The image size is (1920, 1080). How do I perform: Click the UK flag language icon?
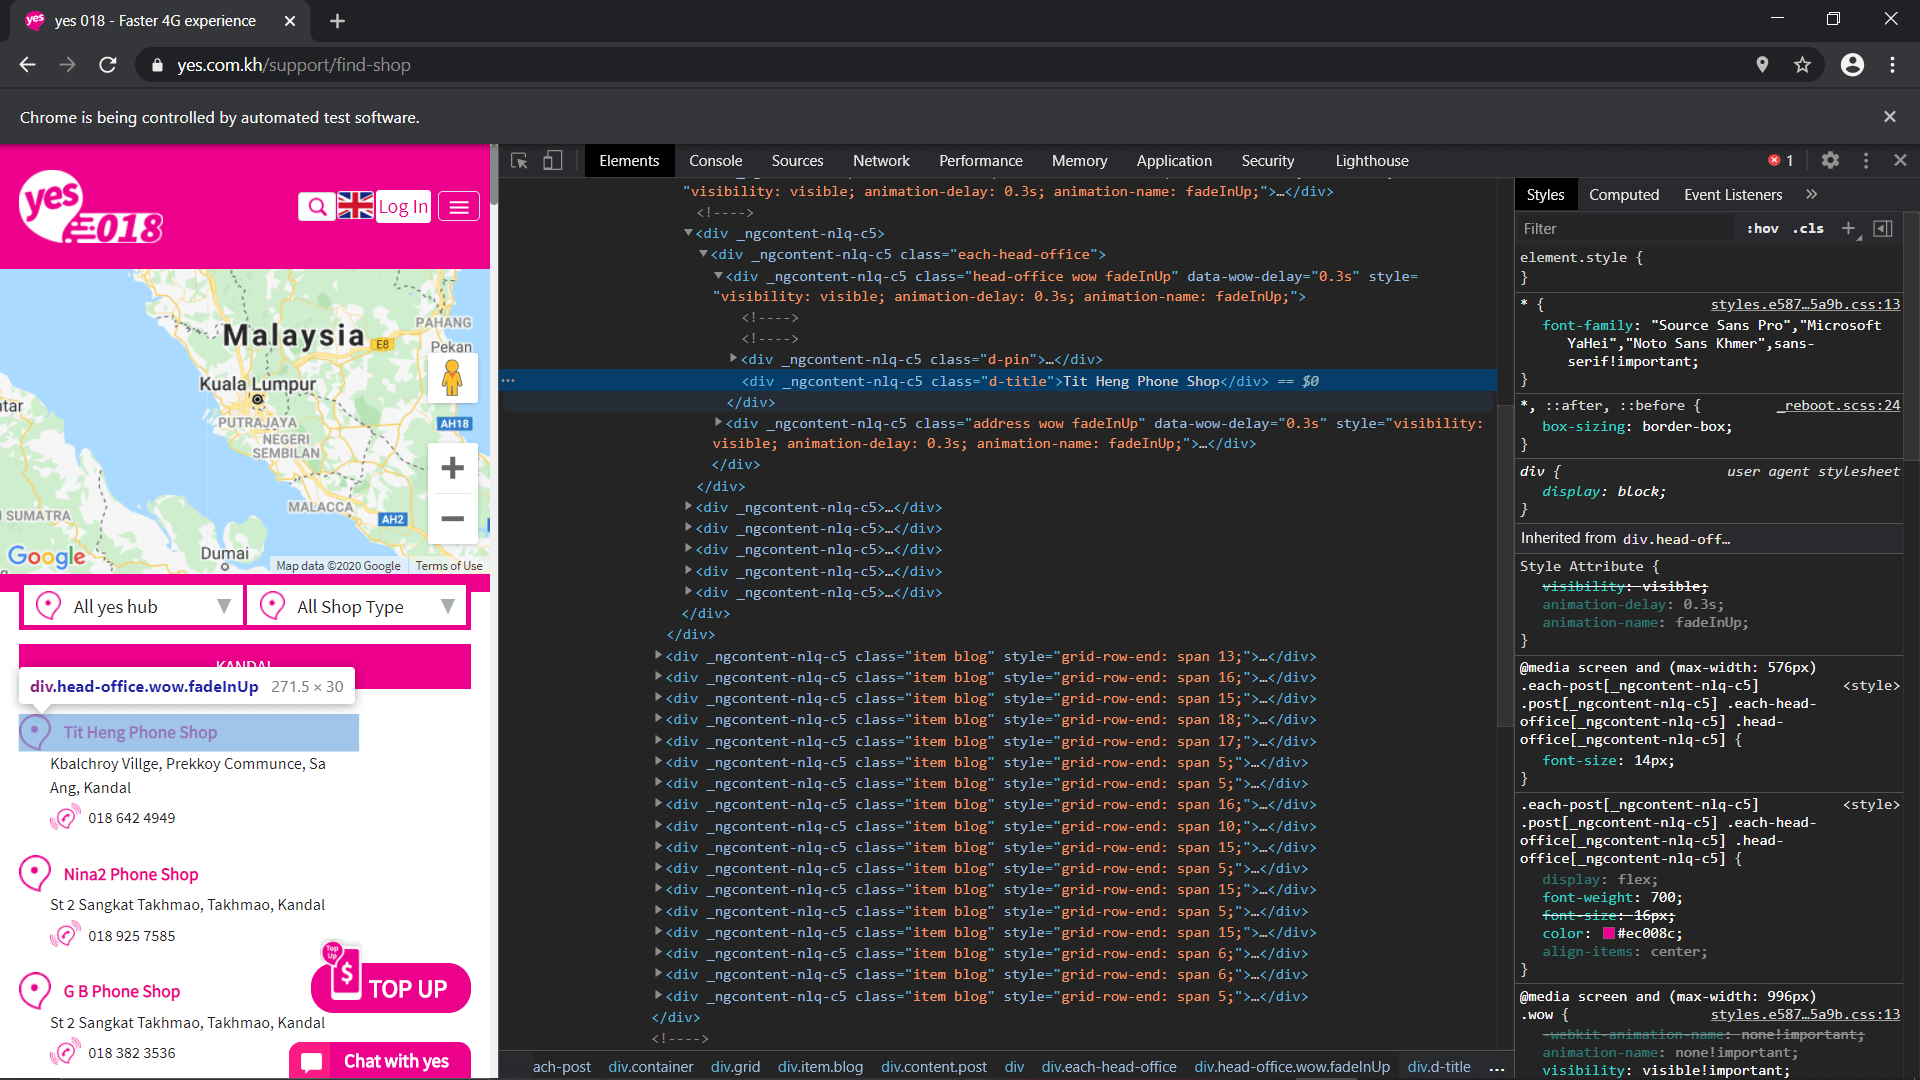point(355,206)
